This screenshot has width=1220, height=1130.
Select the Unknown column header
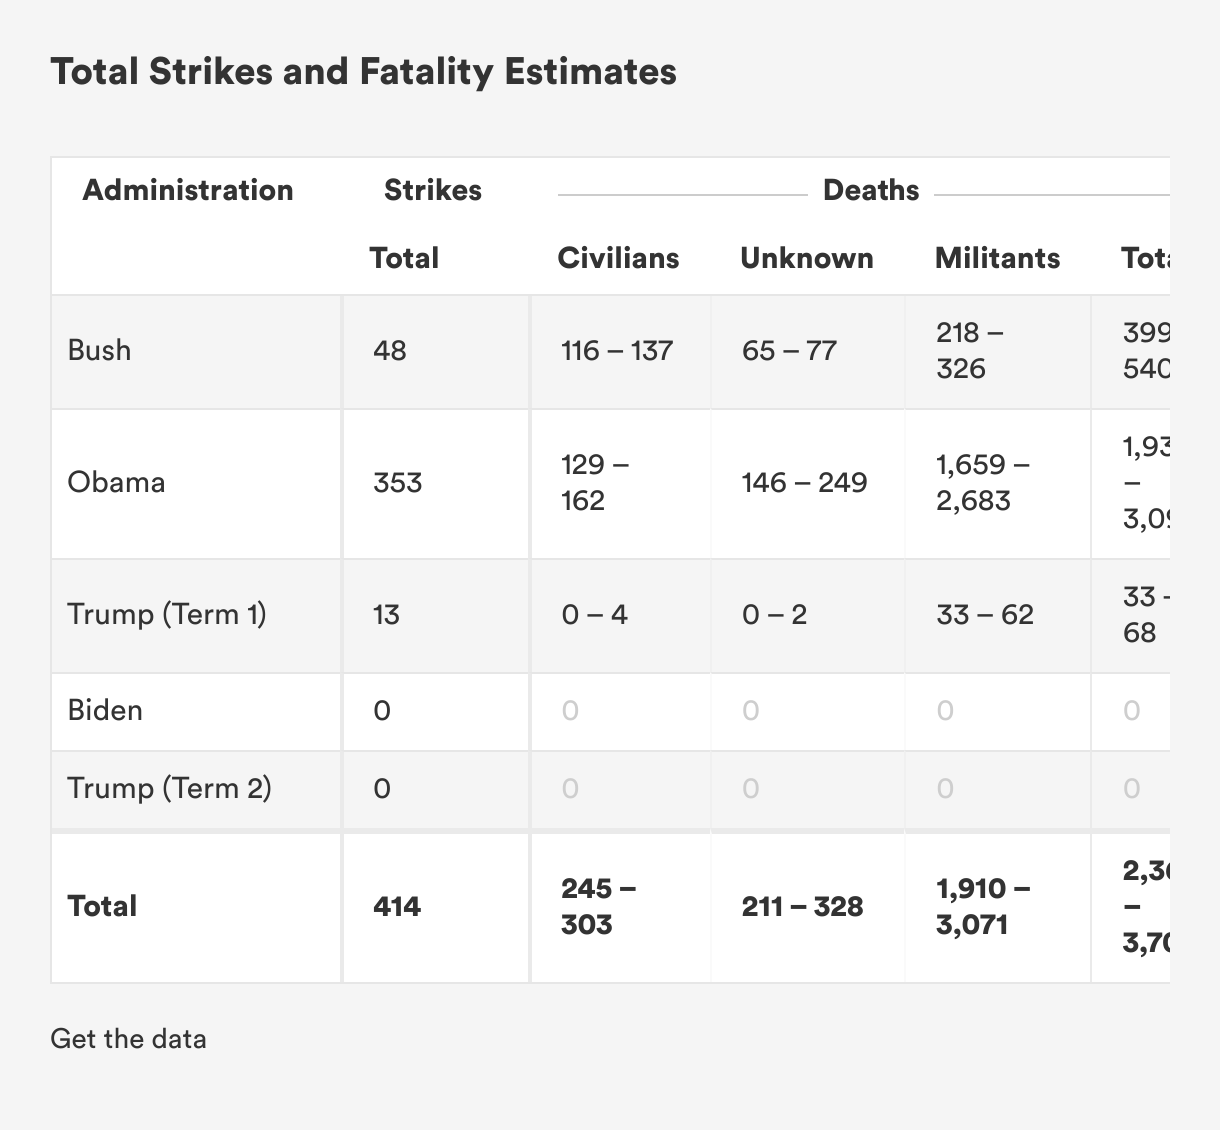806,258
